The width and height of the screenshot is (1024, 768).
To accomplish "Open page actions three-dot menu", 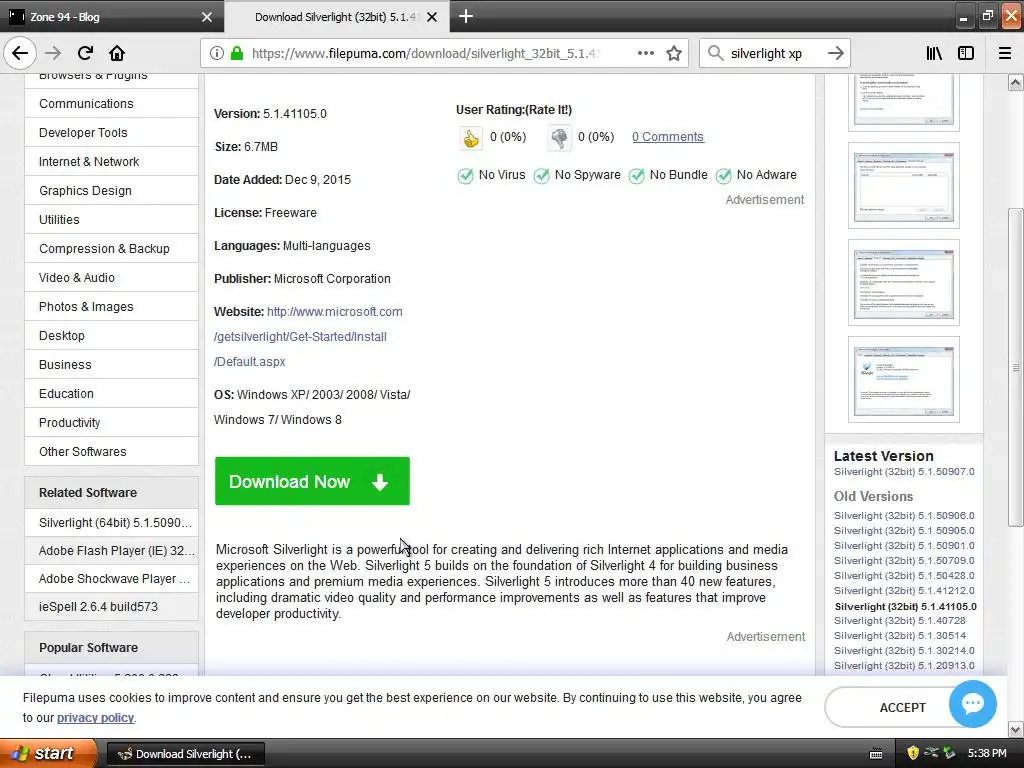I will coord(645,53).
